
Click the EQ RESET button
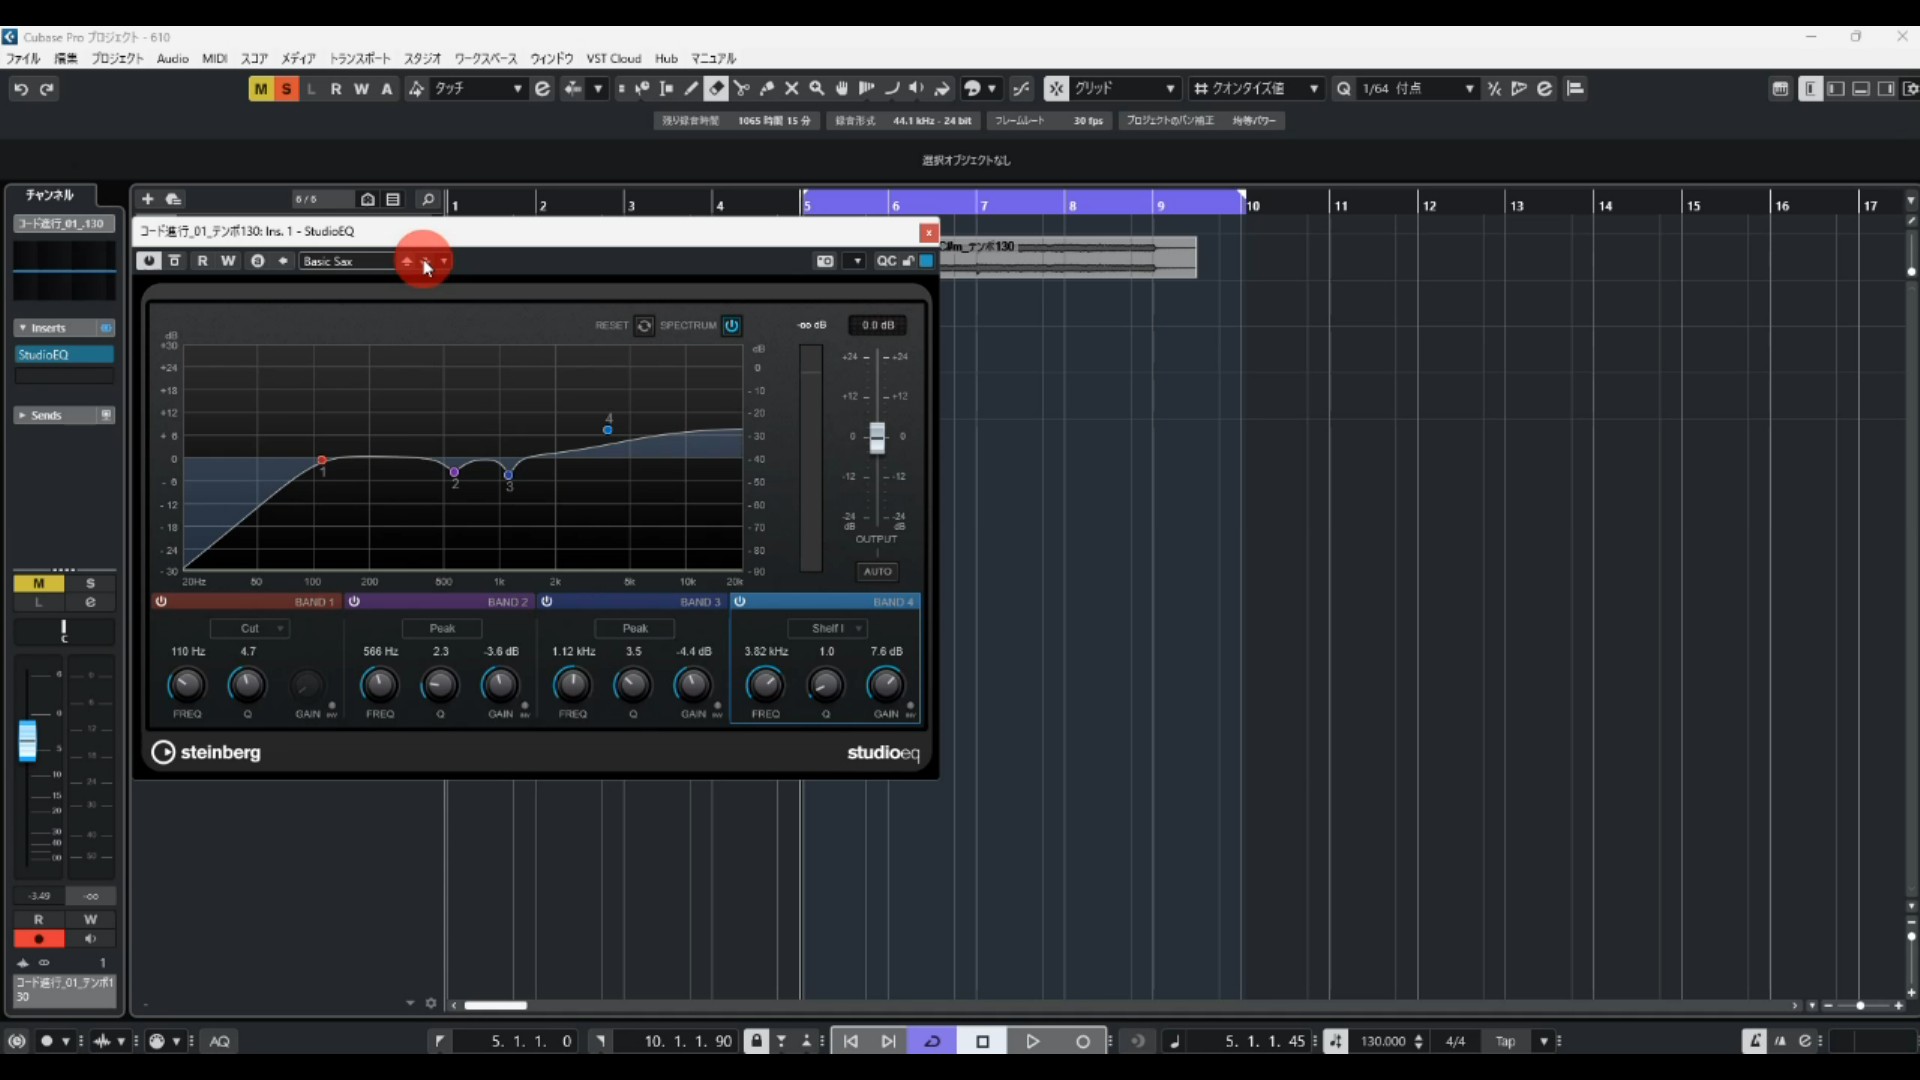(x=645, y=325)
